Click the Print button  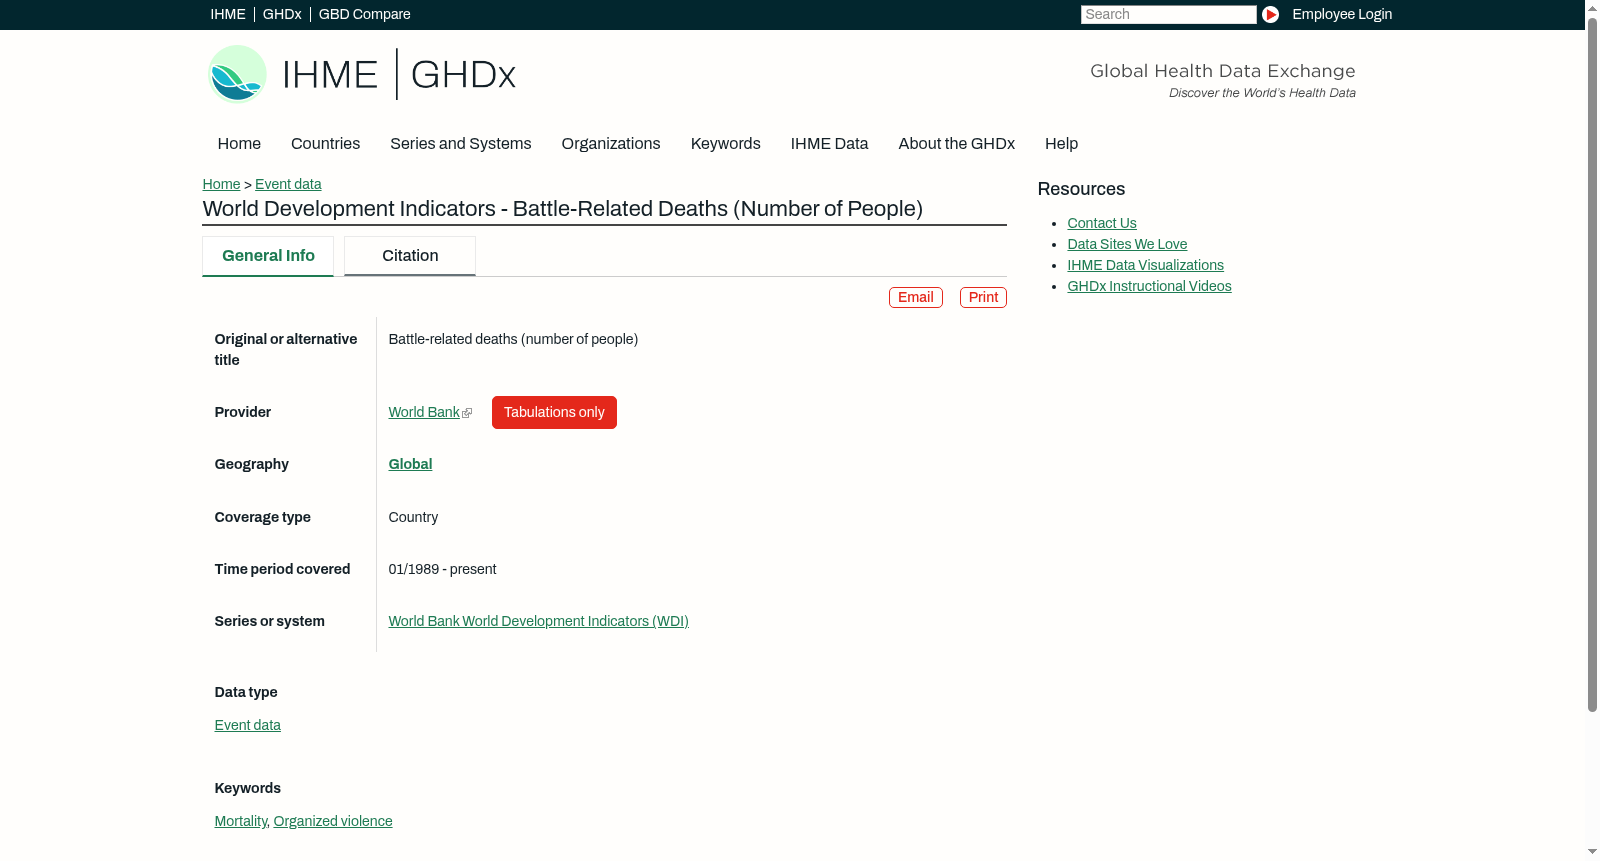983,297
